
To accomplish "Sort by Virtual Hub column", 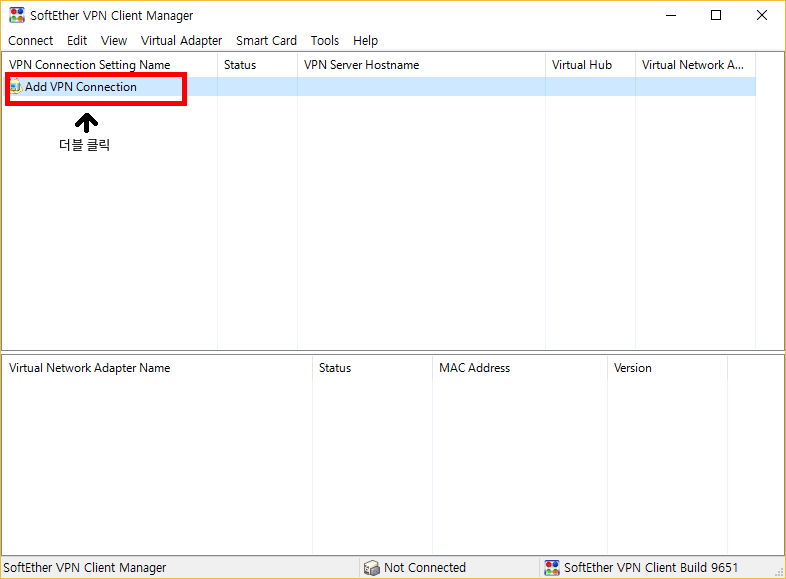I will pyautogui.click(x=590, y=65).
